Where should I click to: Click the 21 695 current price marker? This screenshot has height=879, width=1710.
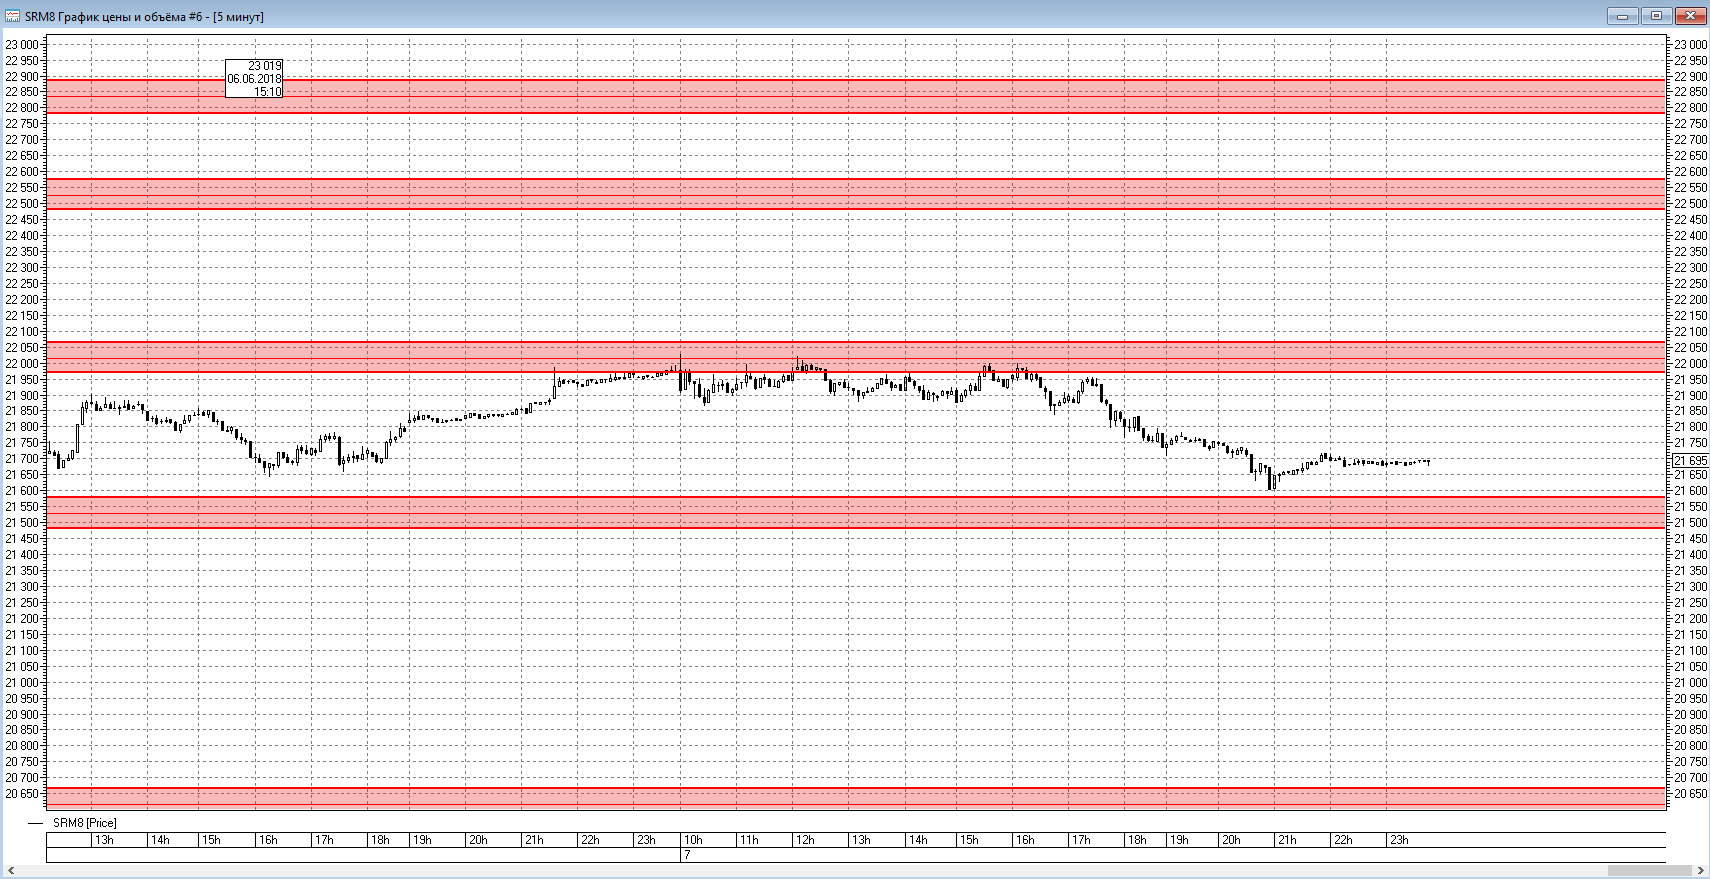coord(1690,460)
